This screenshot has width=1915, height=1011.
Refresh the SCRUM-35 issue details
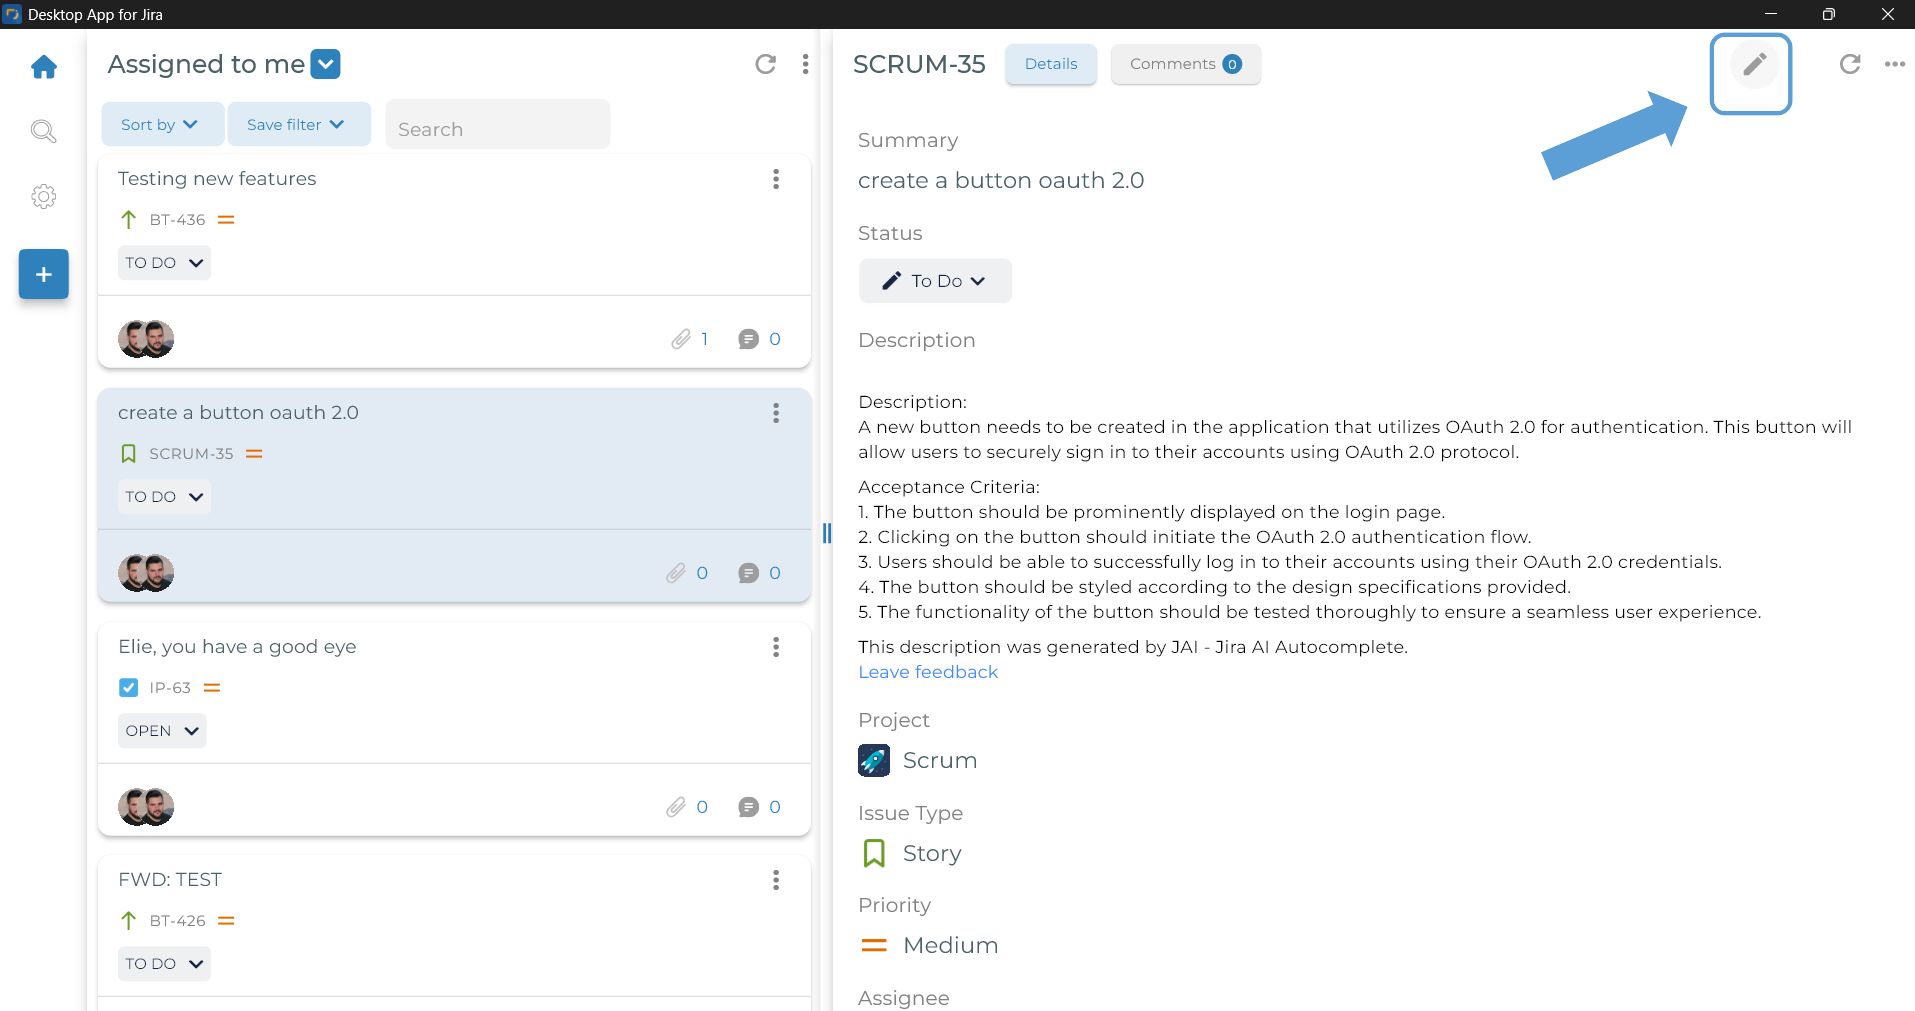[x=1849, y=64]
